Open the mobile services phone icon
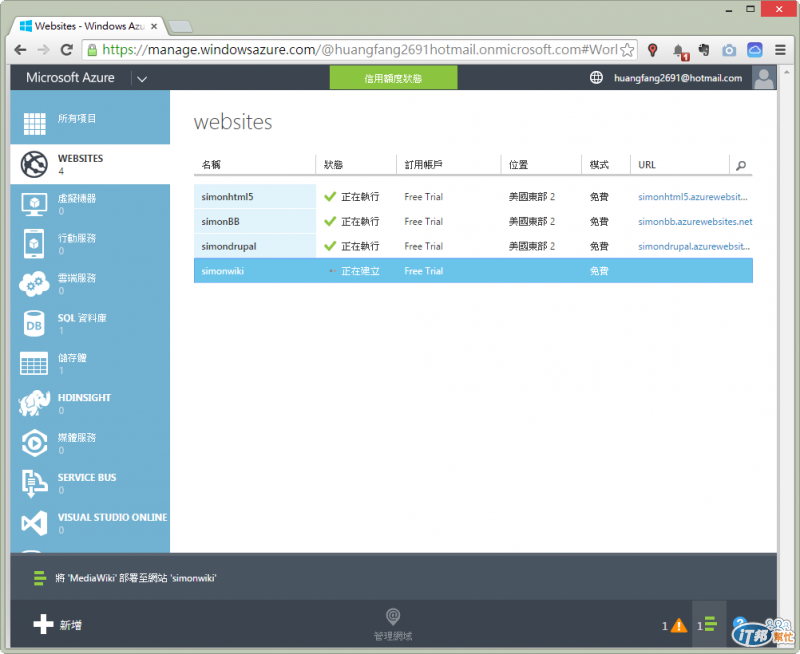 (34, 244)
